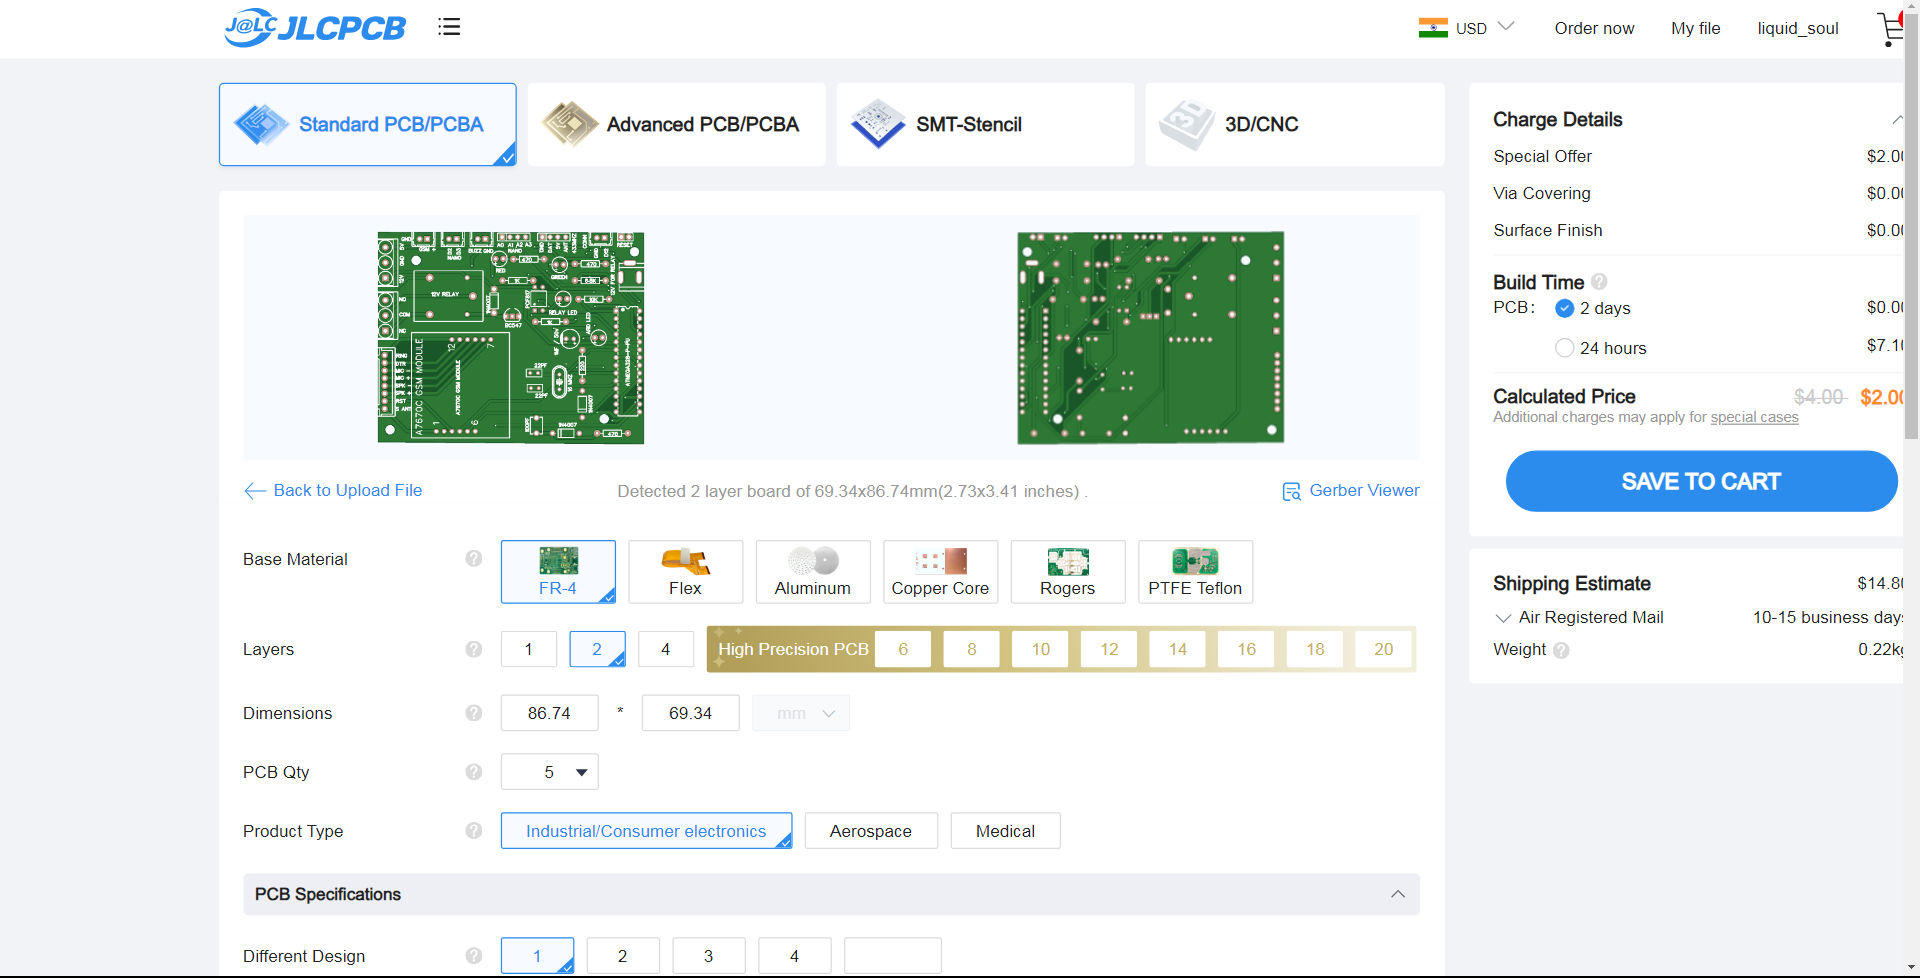Choose 1 layer option

click(x=529, y=649)
